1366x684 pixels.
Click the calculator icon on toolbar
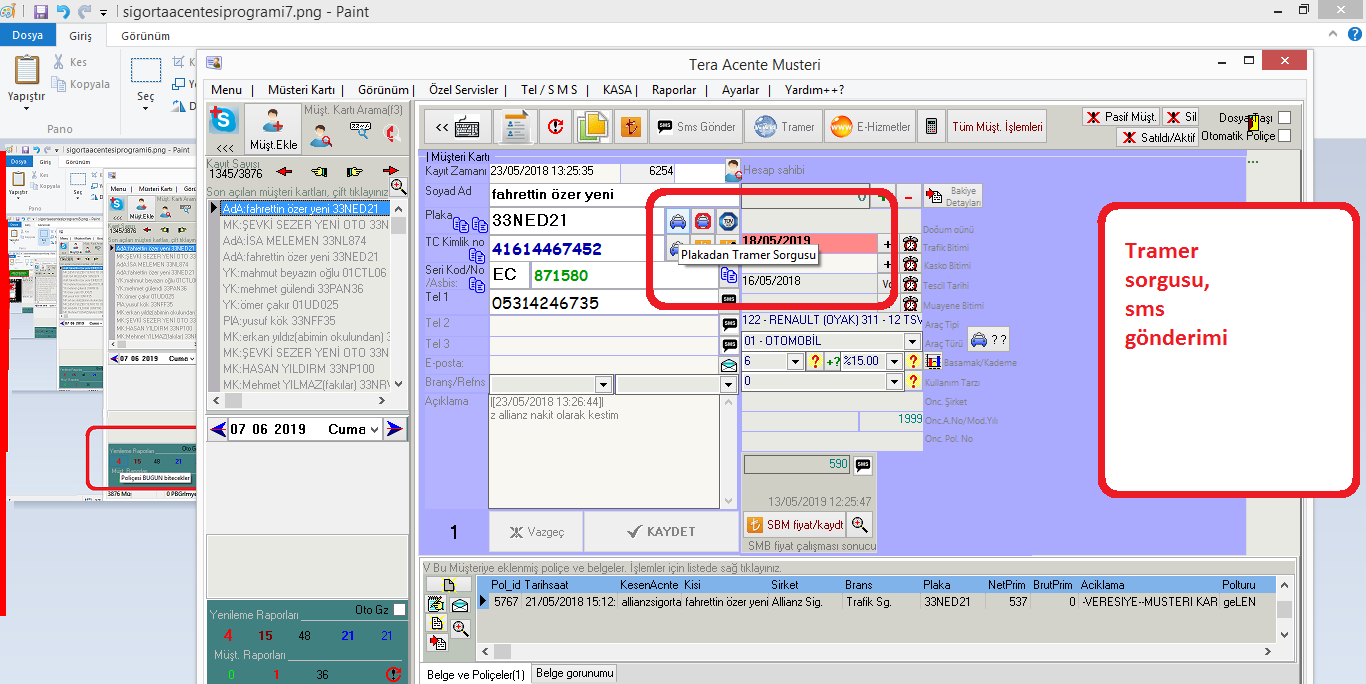932,126
